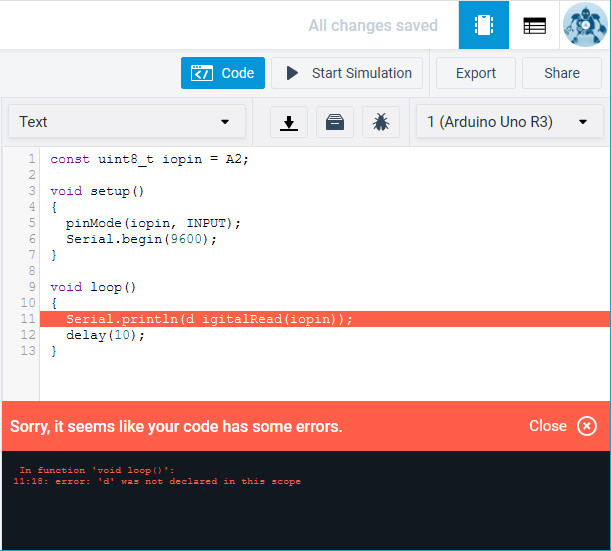This screenshot has width=611, height=551.
Task: Click the In function 'void loop()' message
Action: click(97, 470)
